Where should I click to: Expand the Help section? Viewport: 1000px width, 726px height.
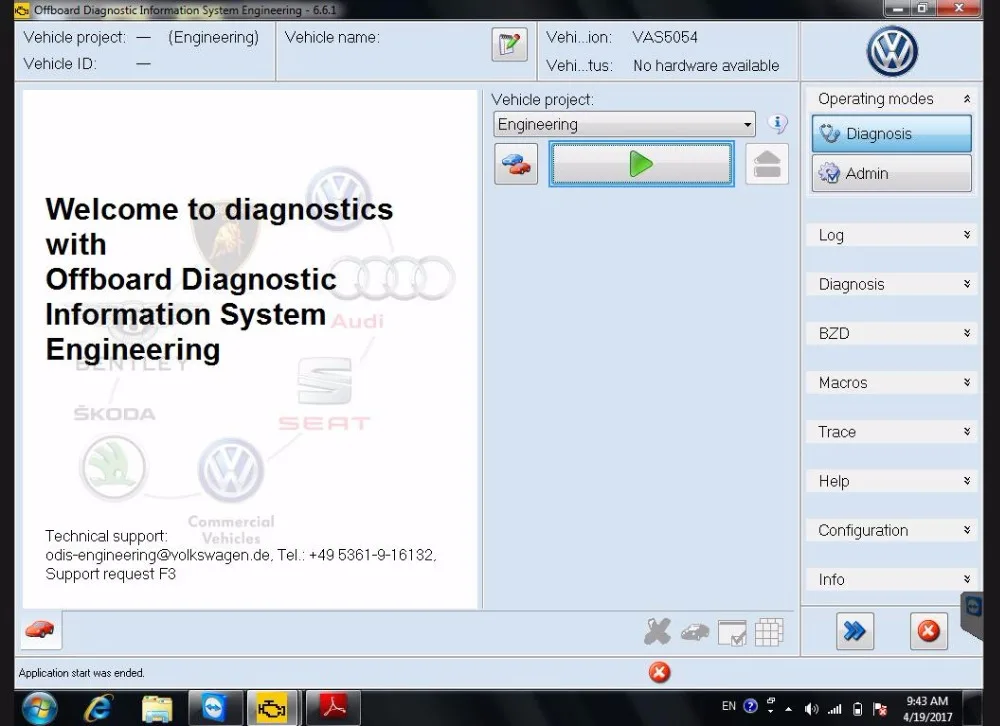coord(892,481)
